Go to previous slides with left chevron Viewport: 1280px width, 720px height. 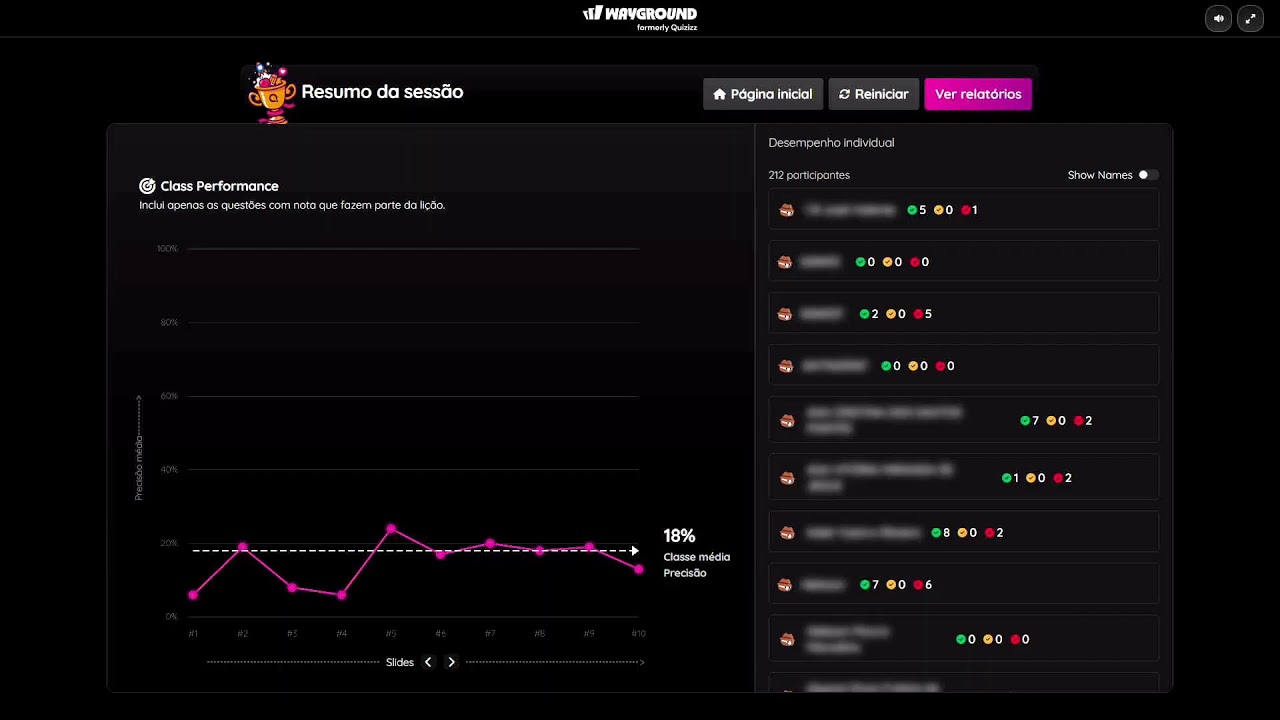pyautogui.click(x=428, y=662)
